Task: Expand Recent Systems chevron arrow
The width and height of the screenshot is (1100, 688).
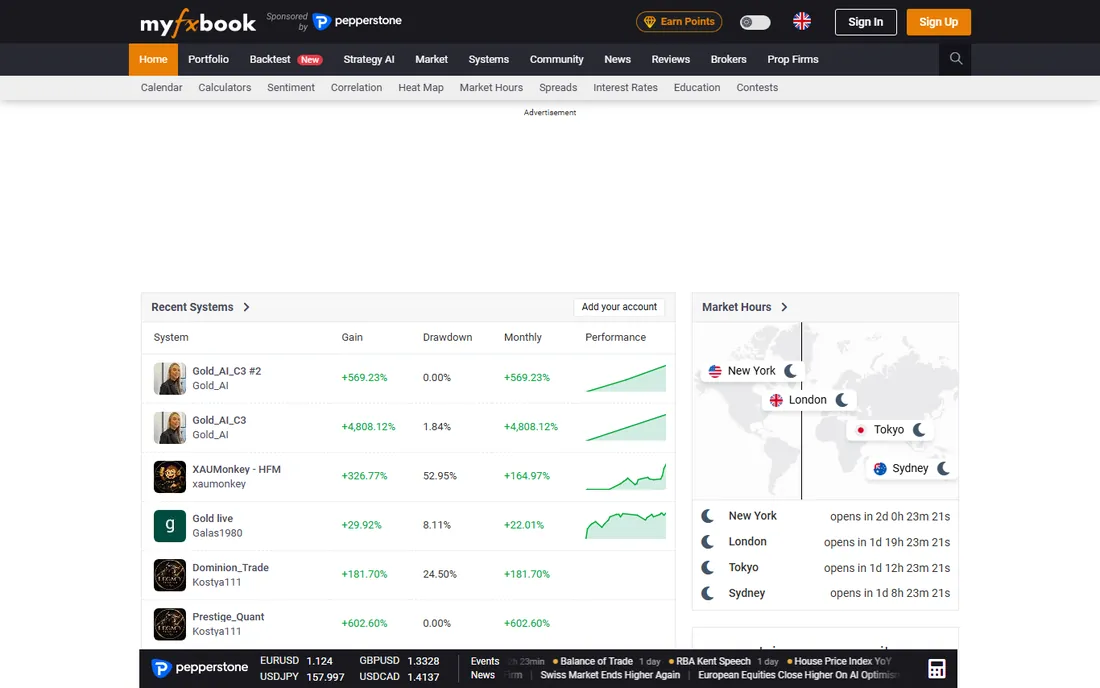Action: click(246, 307)
